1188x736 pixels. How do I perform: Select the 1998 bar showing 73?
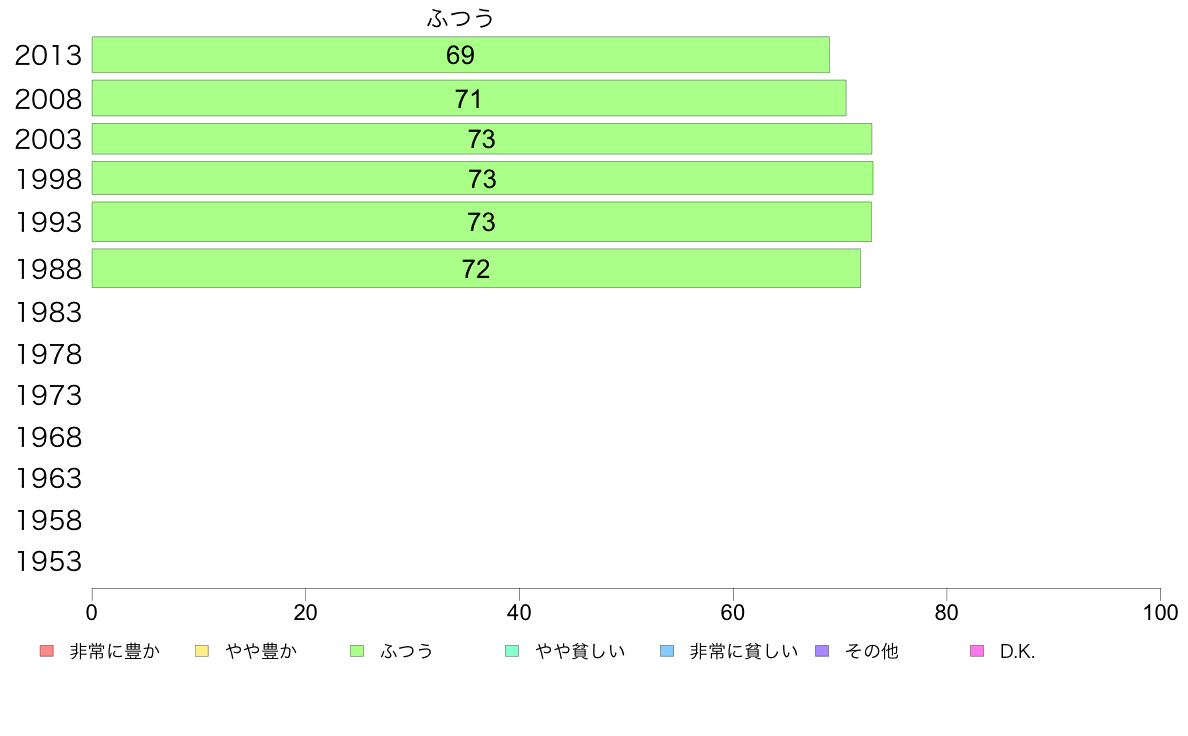(x=482, y=178)
